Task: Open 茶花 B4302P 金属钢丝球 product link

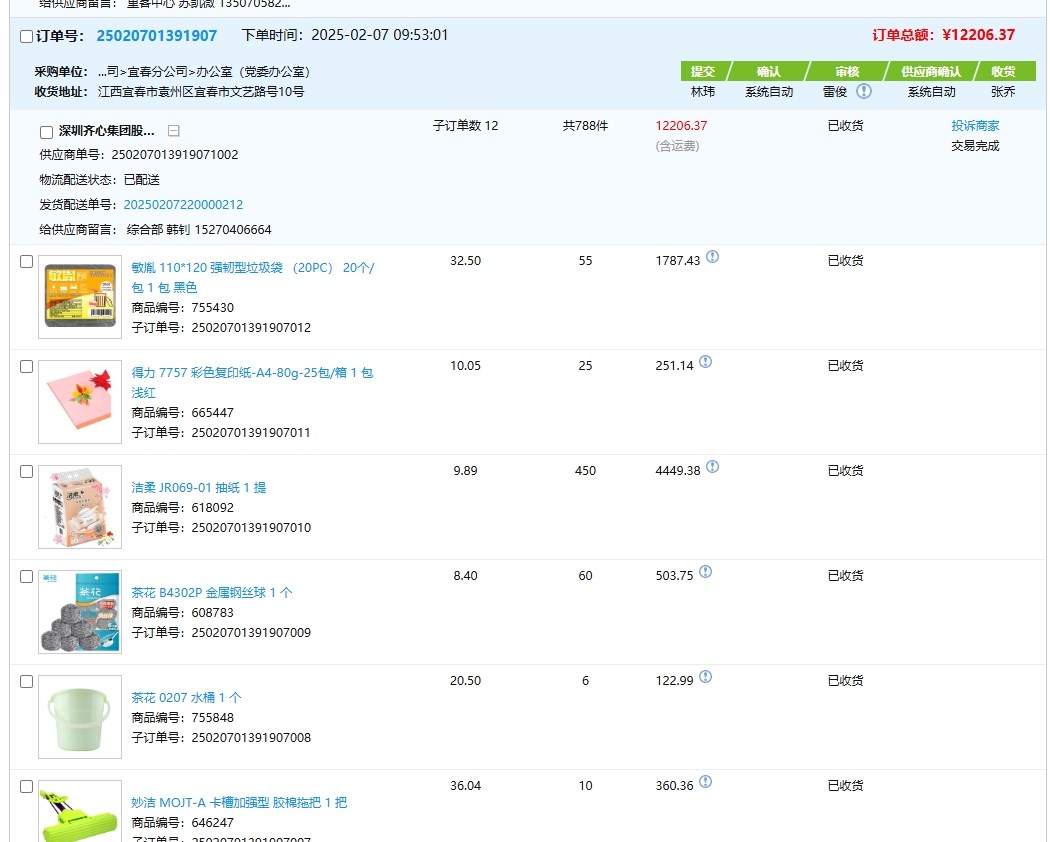Action: point(212,592)
